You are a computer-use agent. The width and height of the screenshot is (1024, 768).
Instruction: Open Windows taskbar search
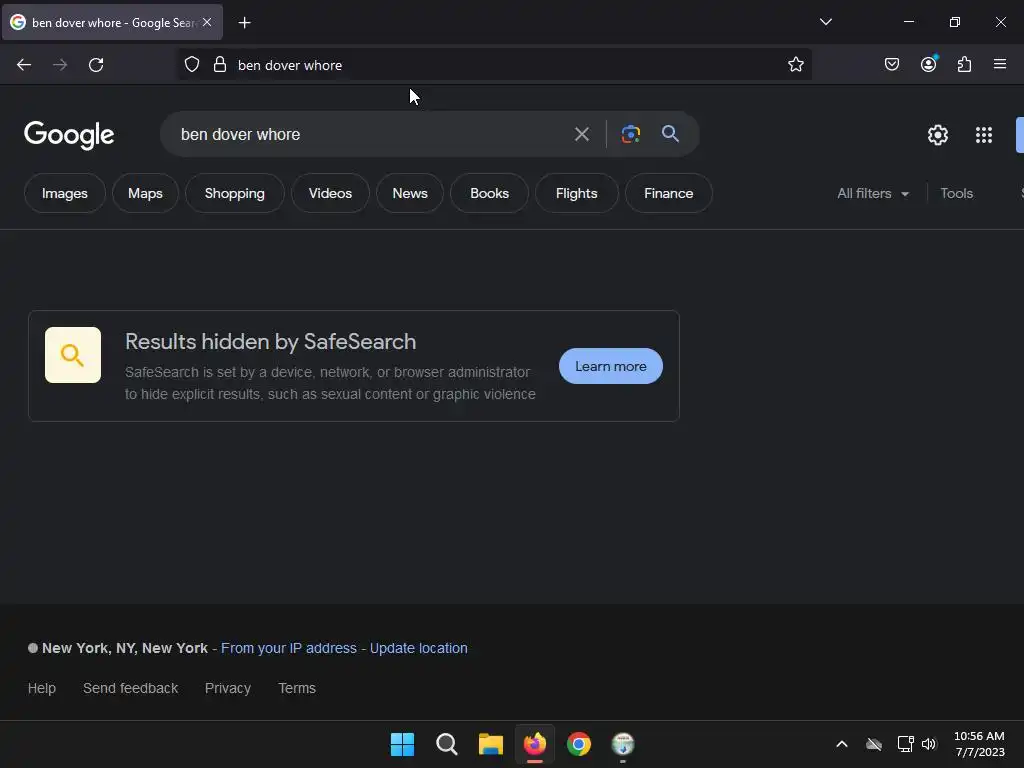447,744
